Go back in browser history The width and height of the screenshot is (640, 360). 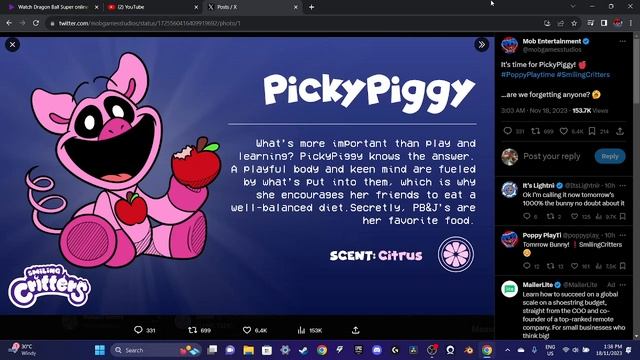pyautogui.click(x=9, y=23)
